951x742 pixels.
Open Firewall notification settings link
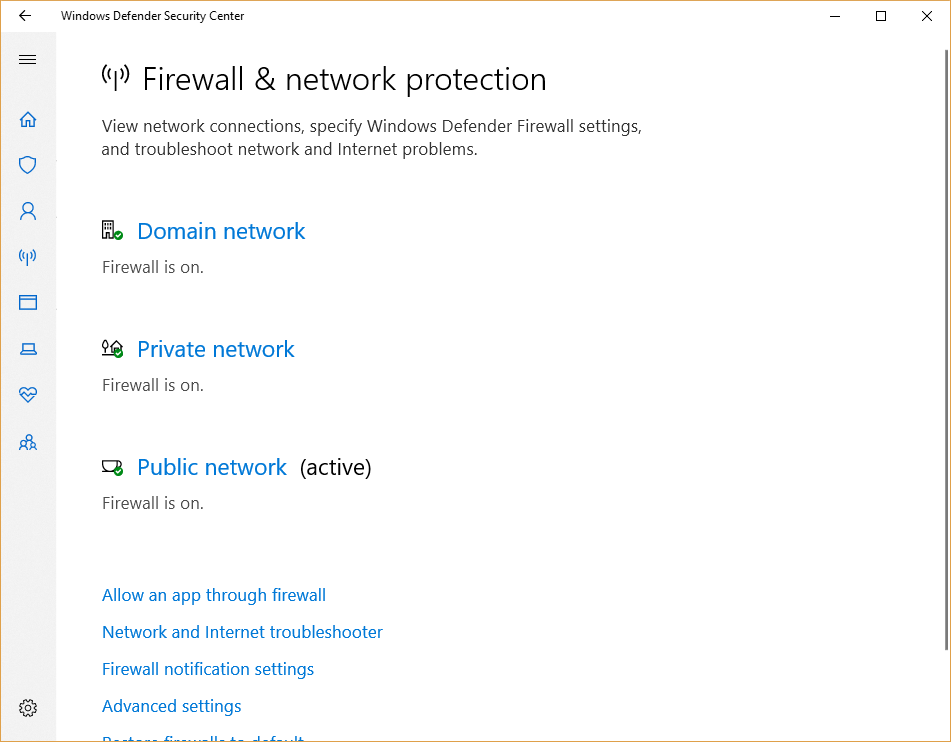[x=208, y=669]
